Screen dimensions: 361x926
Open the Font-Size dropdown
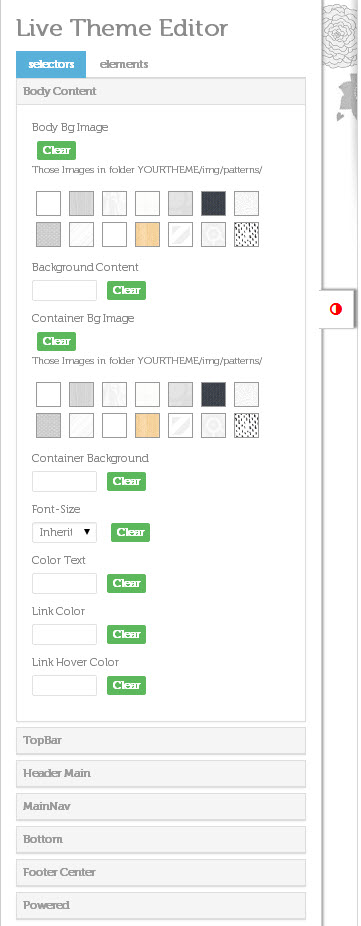[64, 532]
